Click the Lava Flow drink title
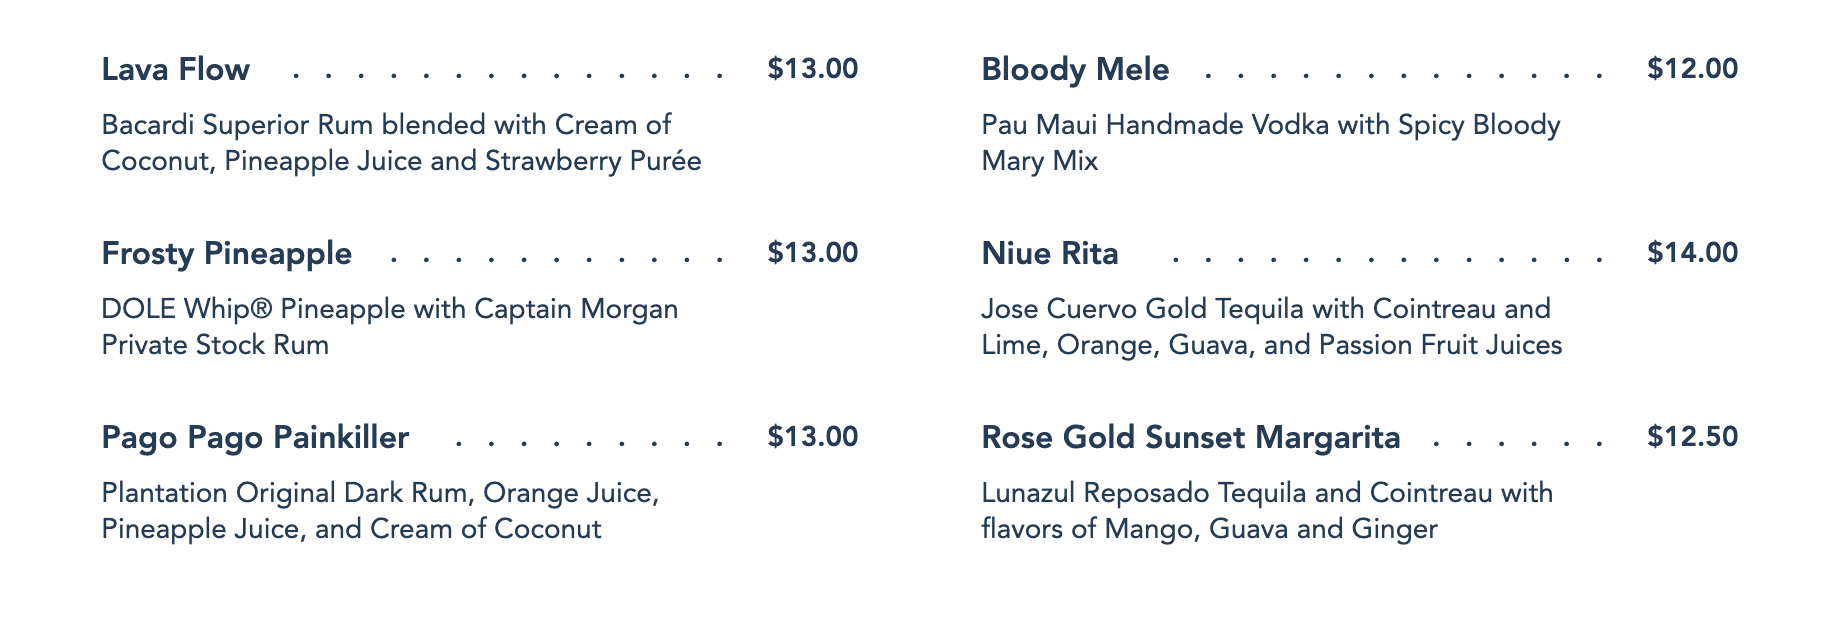This screenshot has height=618, width=1846. click(176, 69)
